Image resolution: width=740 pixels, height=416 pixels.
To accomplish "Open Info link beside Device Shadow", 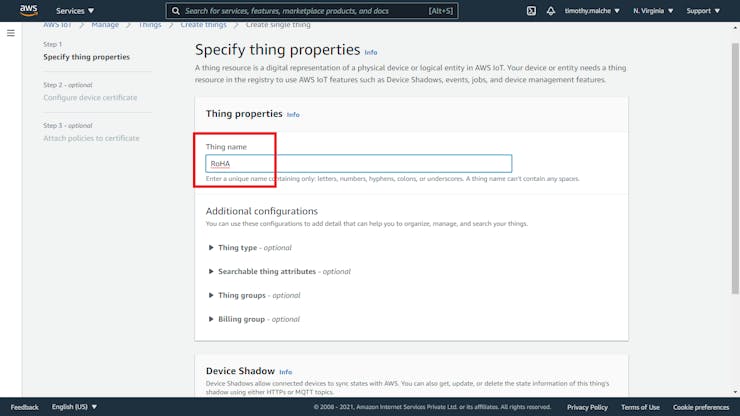I will pyautogui.click(x=286, y=372).
